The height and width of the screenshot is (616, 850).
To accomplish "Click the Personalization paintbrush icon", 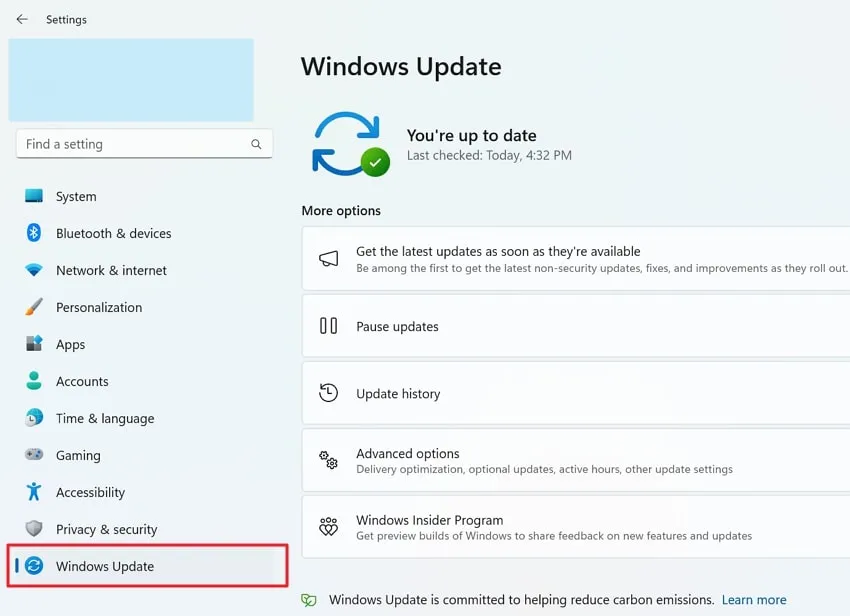I will (34, 307).
